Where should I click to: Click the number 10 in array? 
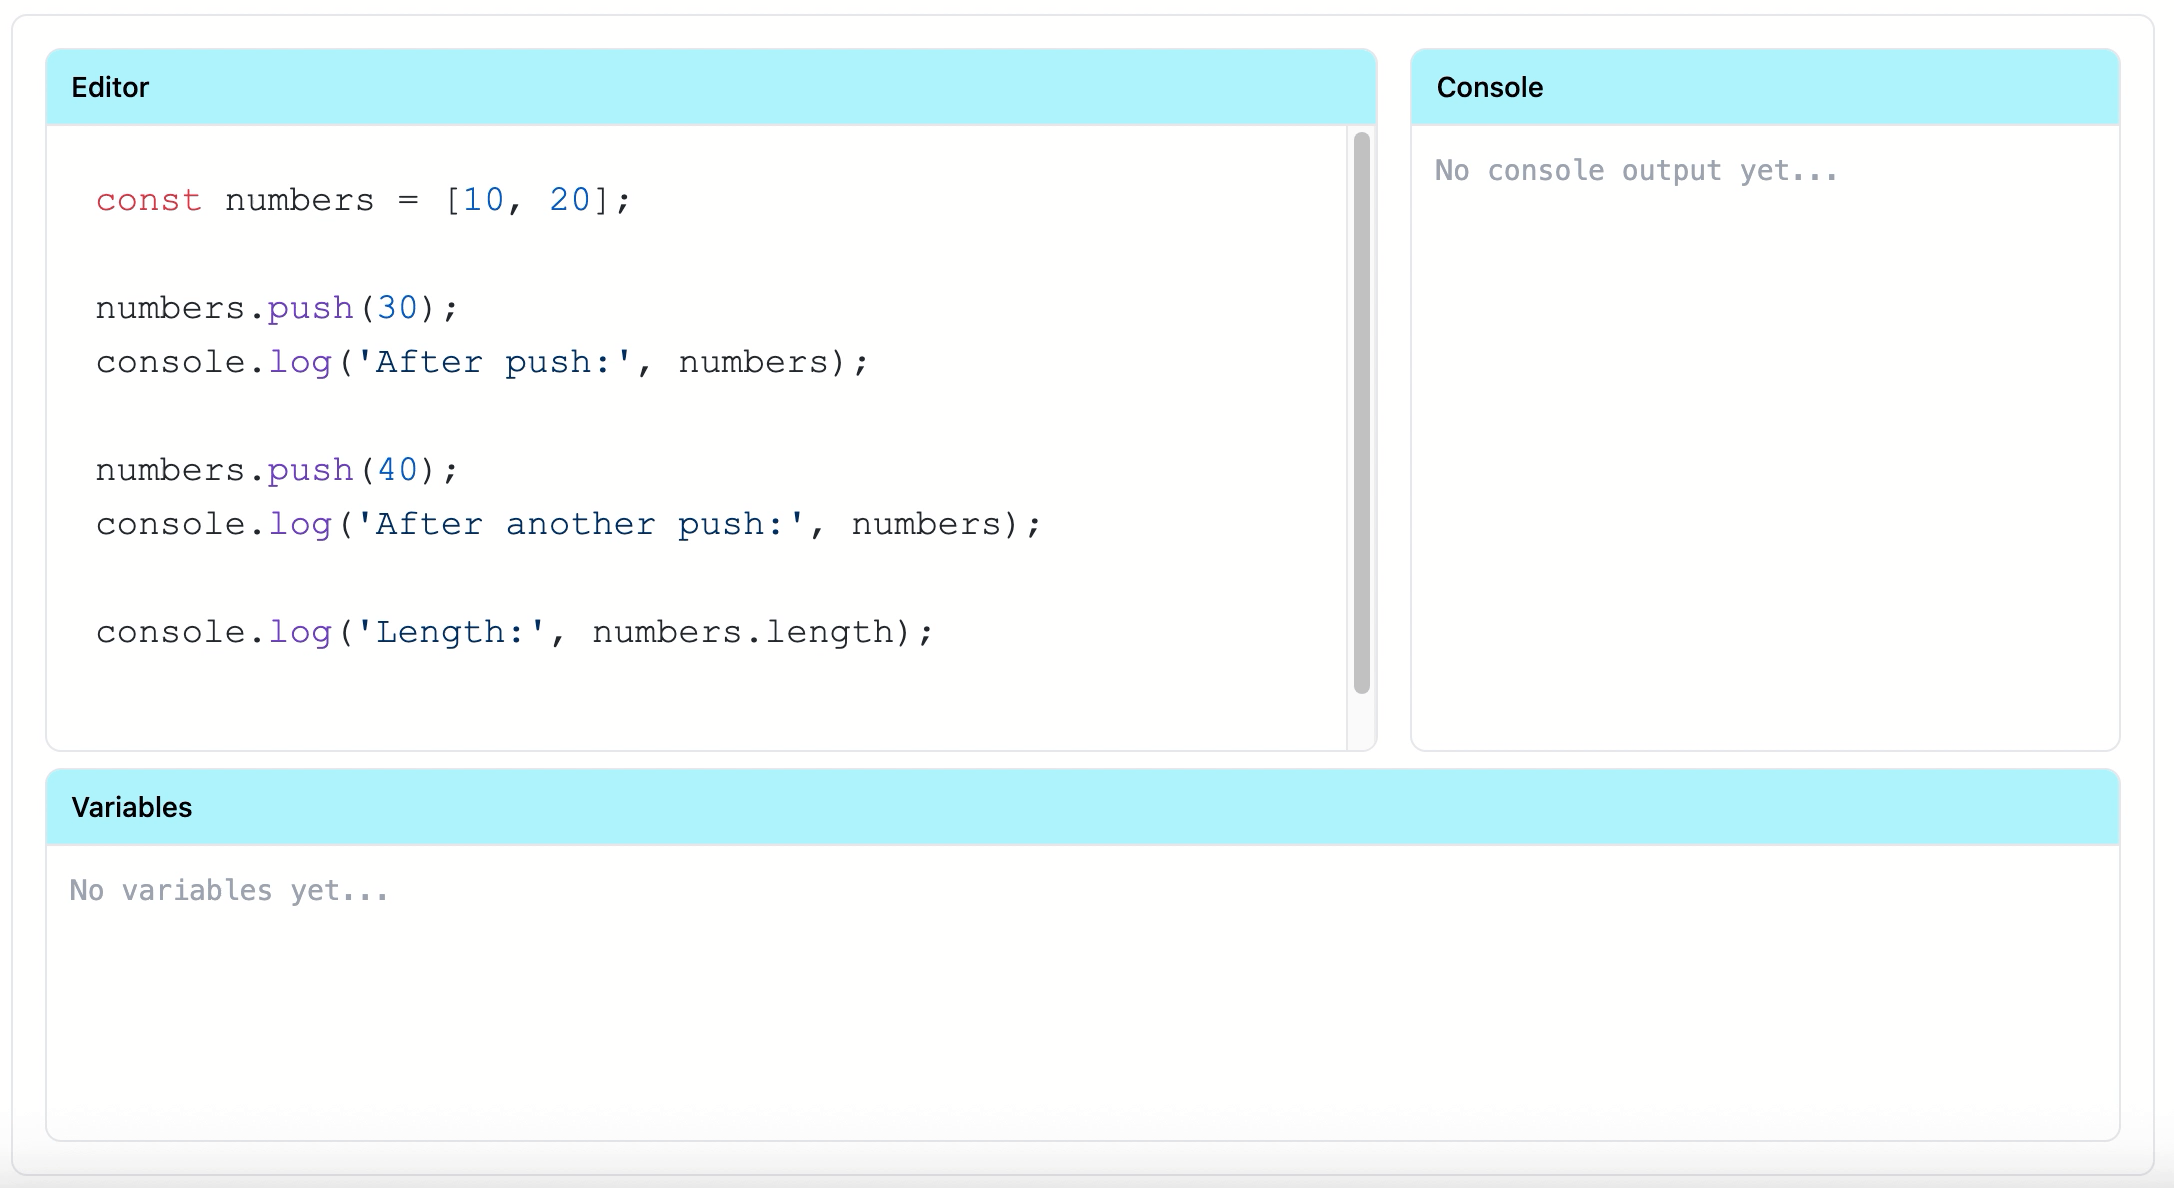pos(483,200)
